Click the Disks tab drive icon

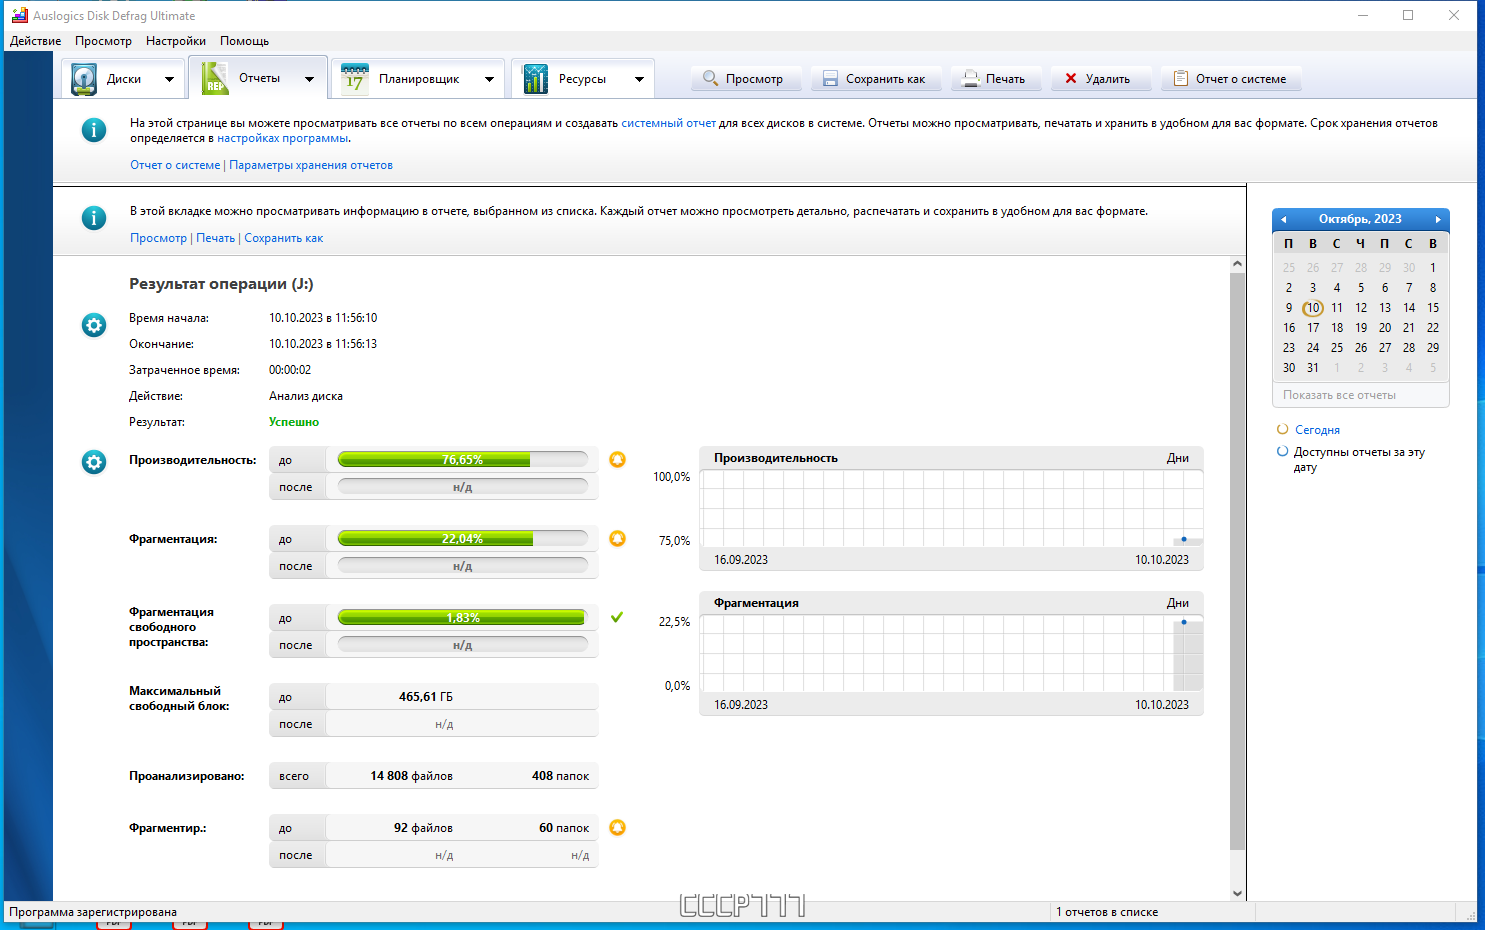(x=85, y=79)
